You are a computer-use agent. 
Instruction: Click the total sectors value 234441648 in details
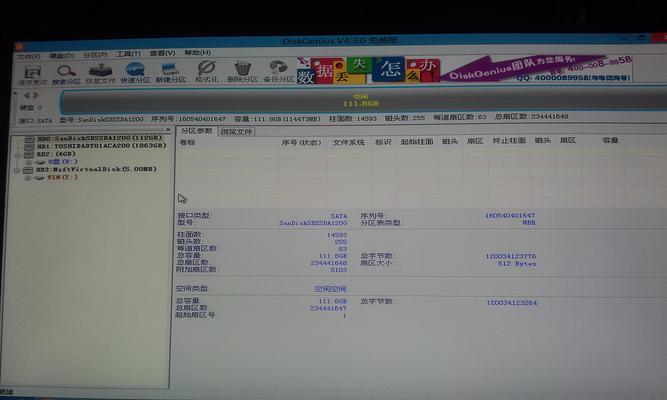point(328,263)
